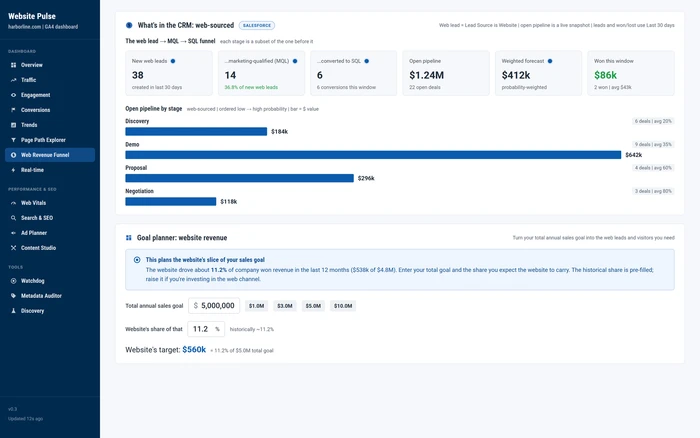Open Metadata Auditor tool
This screenshot has width=700, height=438.
tap(50, 296)
